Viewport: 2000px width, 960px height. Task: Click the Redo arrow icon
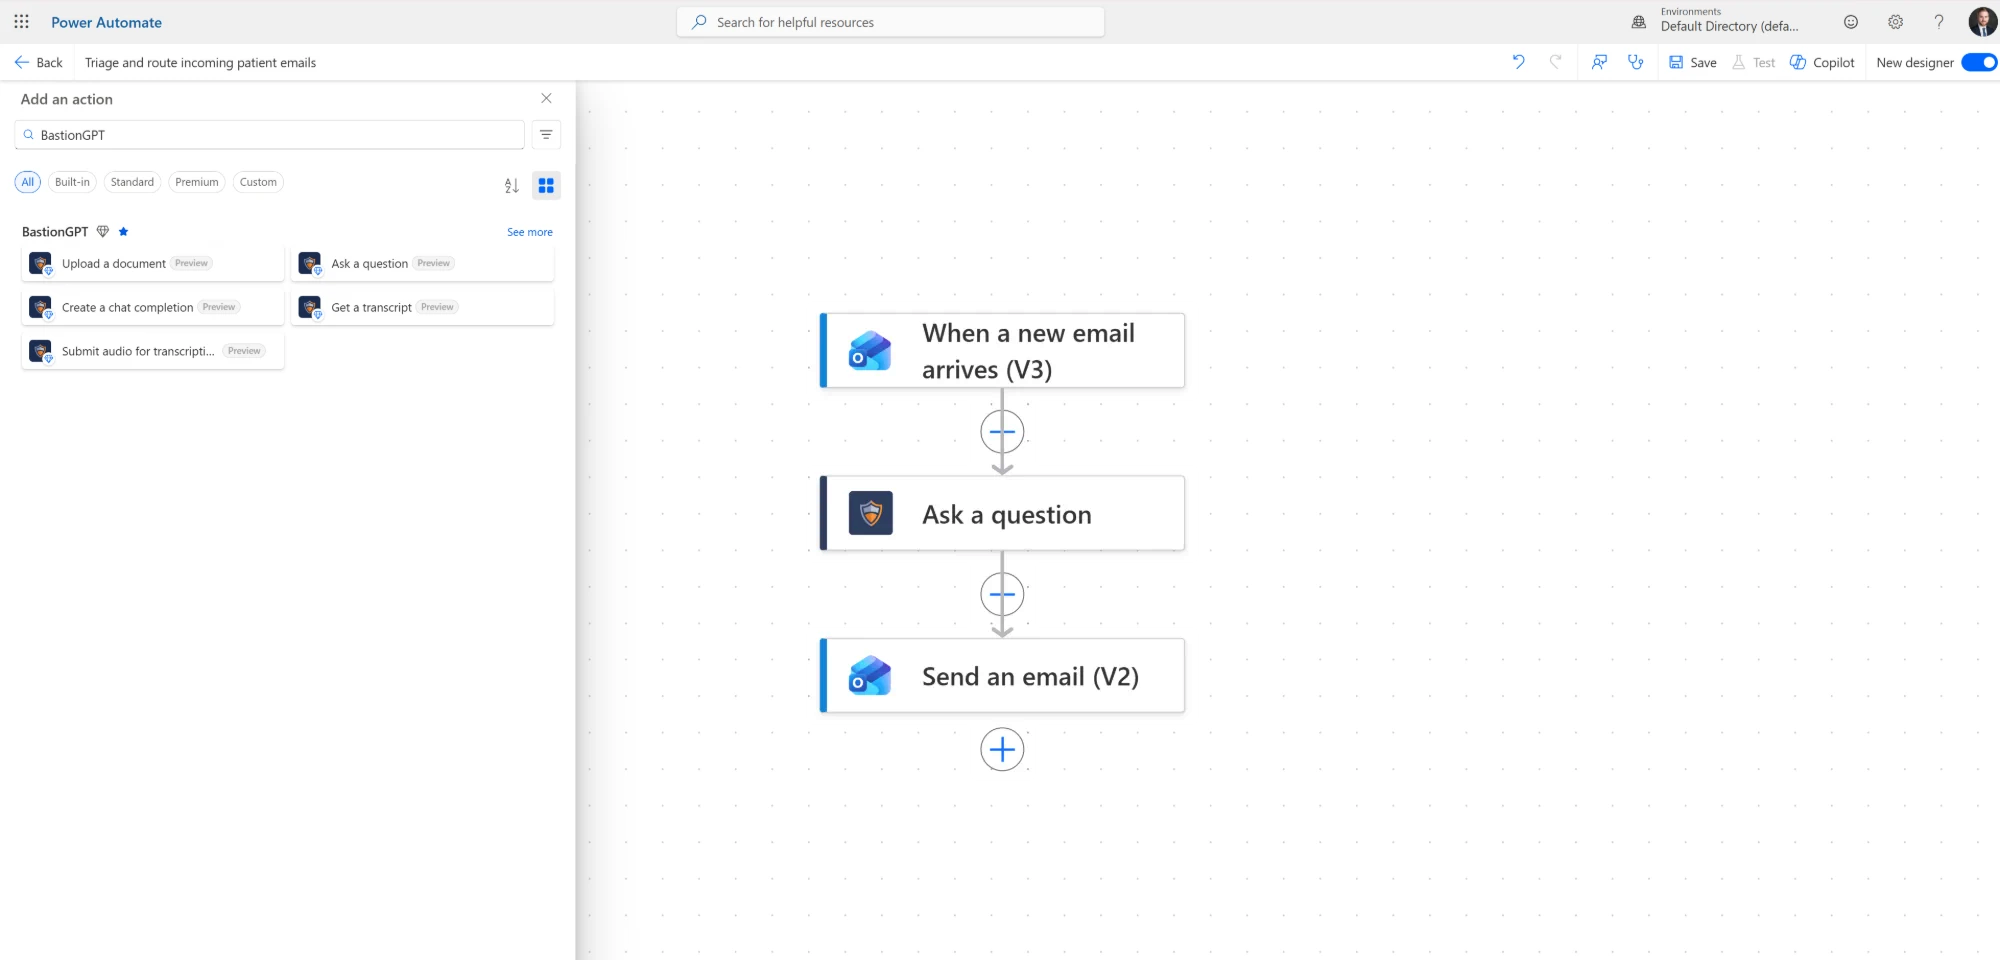pyautogui.click(x=1555, y=62)
